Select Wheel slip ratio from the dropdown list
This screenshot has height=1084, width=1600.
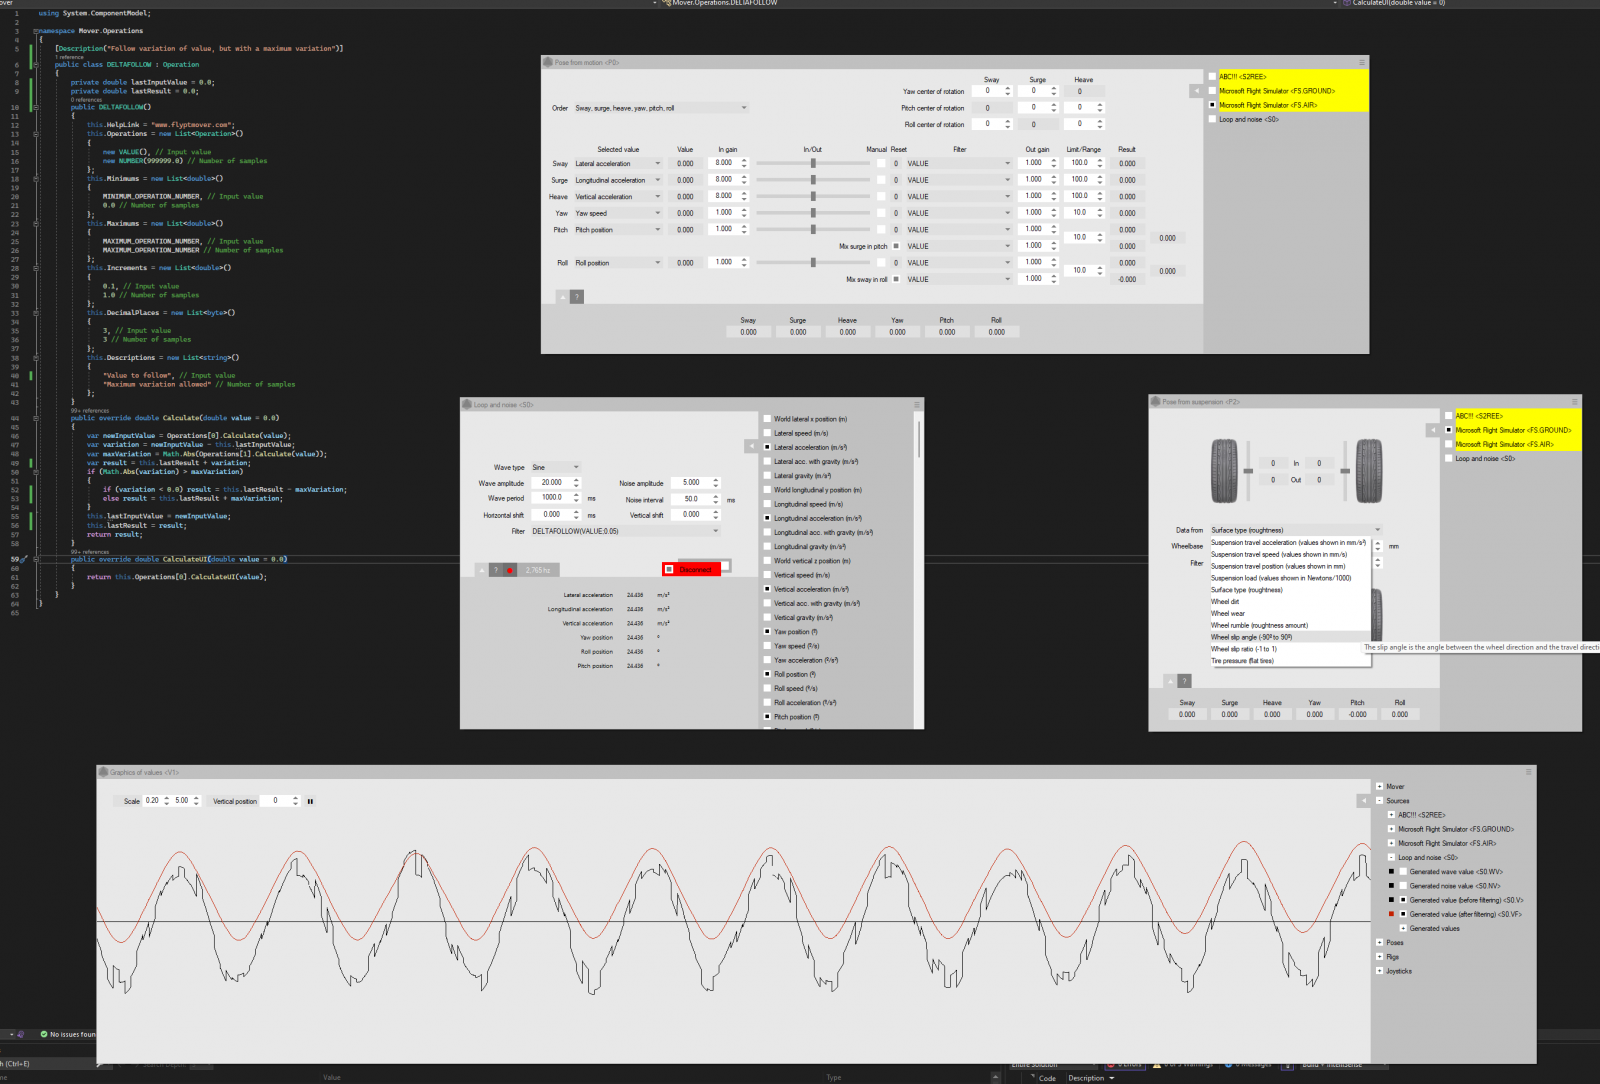1243,649
